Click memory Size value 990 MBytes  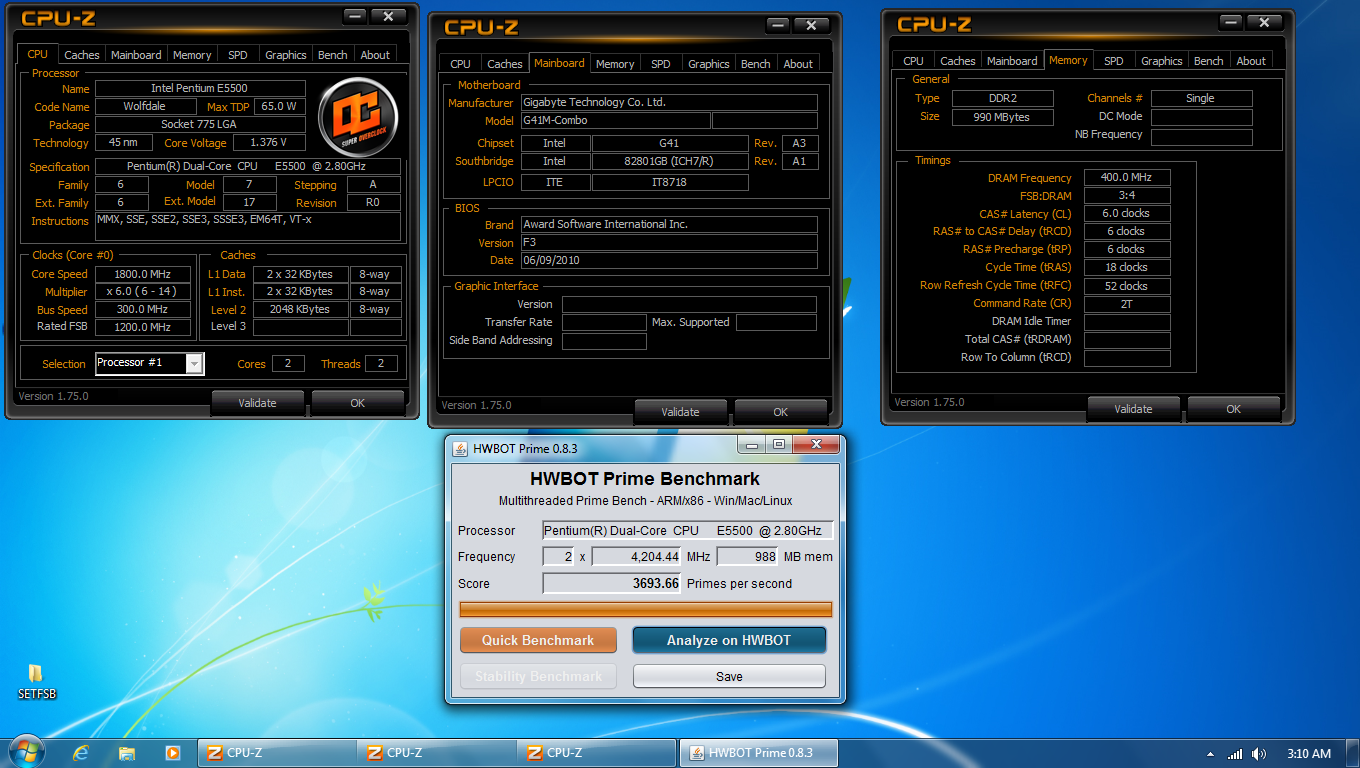point(1002,117)
